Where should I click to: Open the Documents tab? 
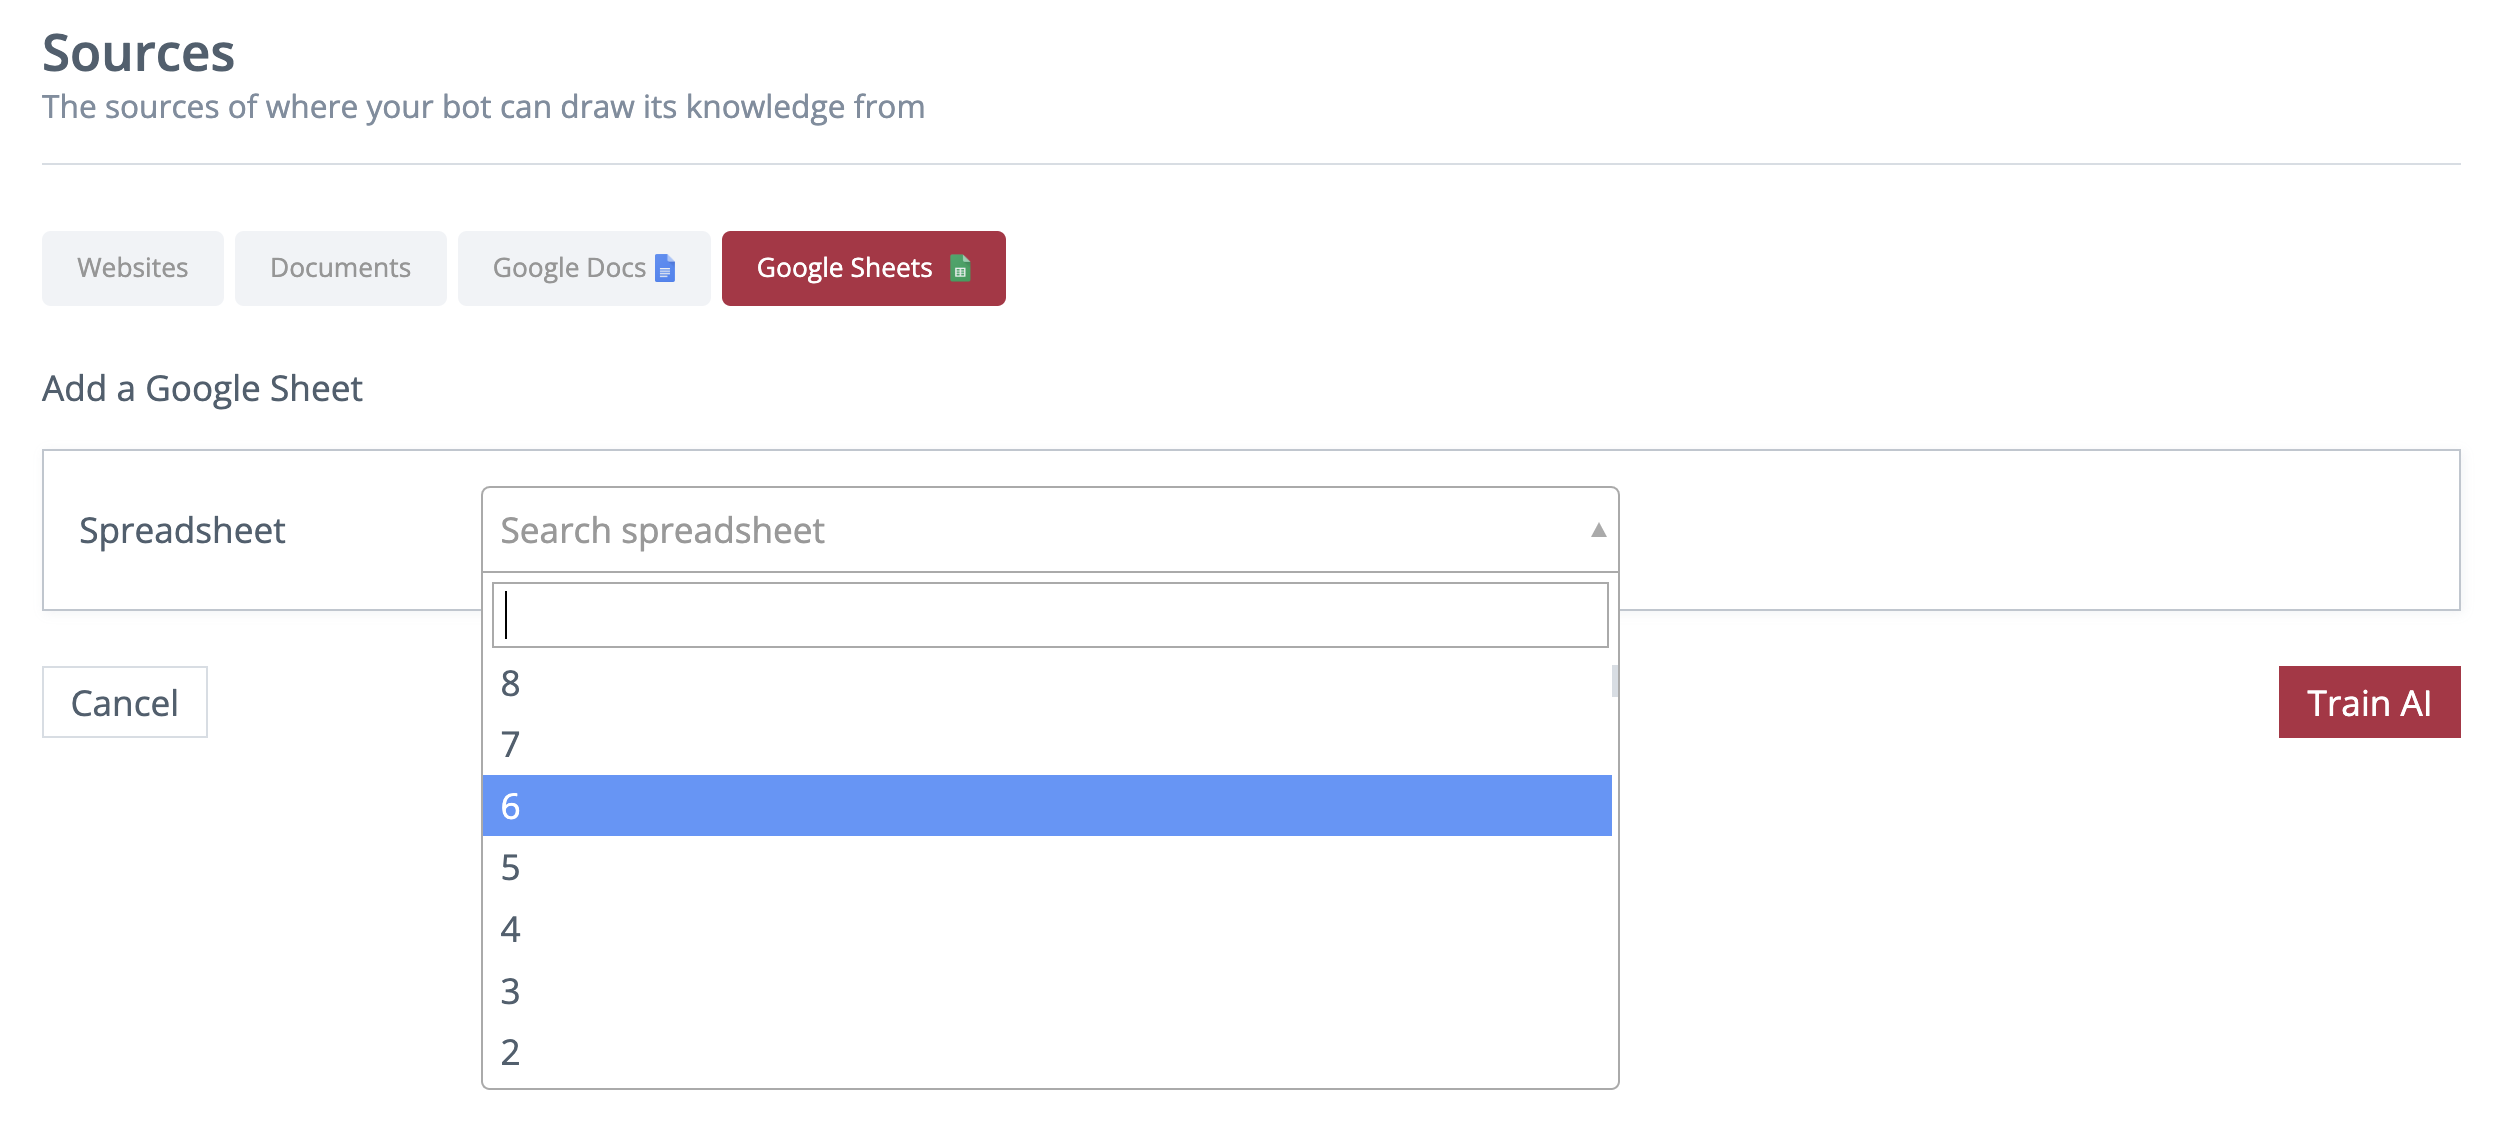340,268
